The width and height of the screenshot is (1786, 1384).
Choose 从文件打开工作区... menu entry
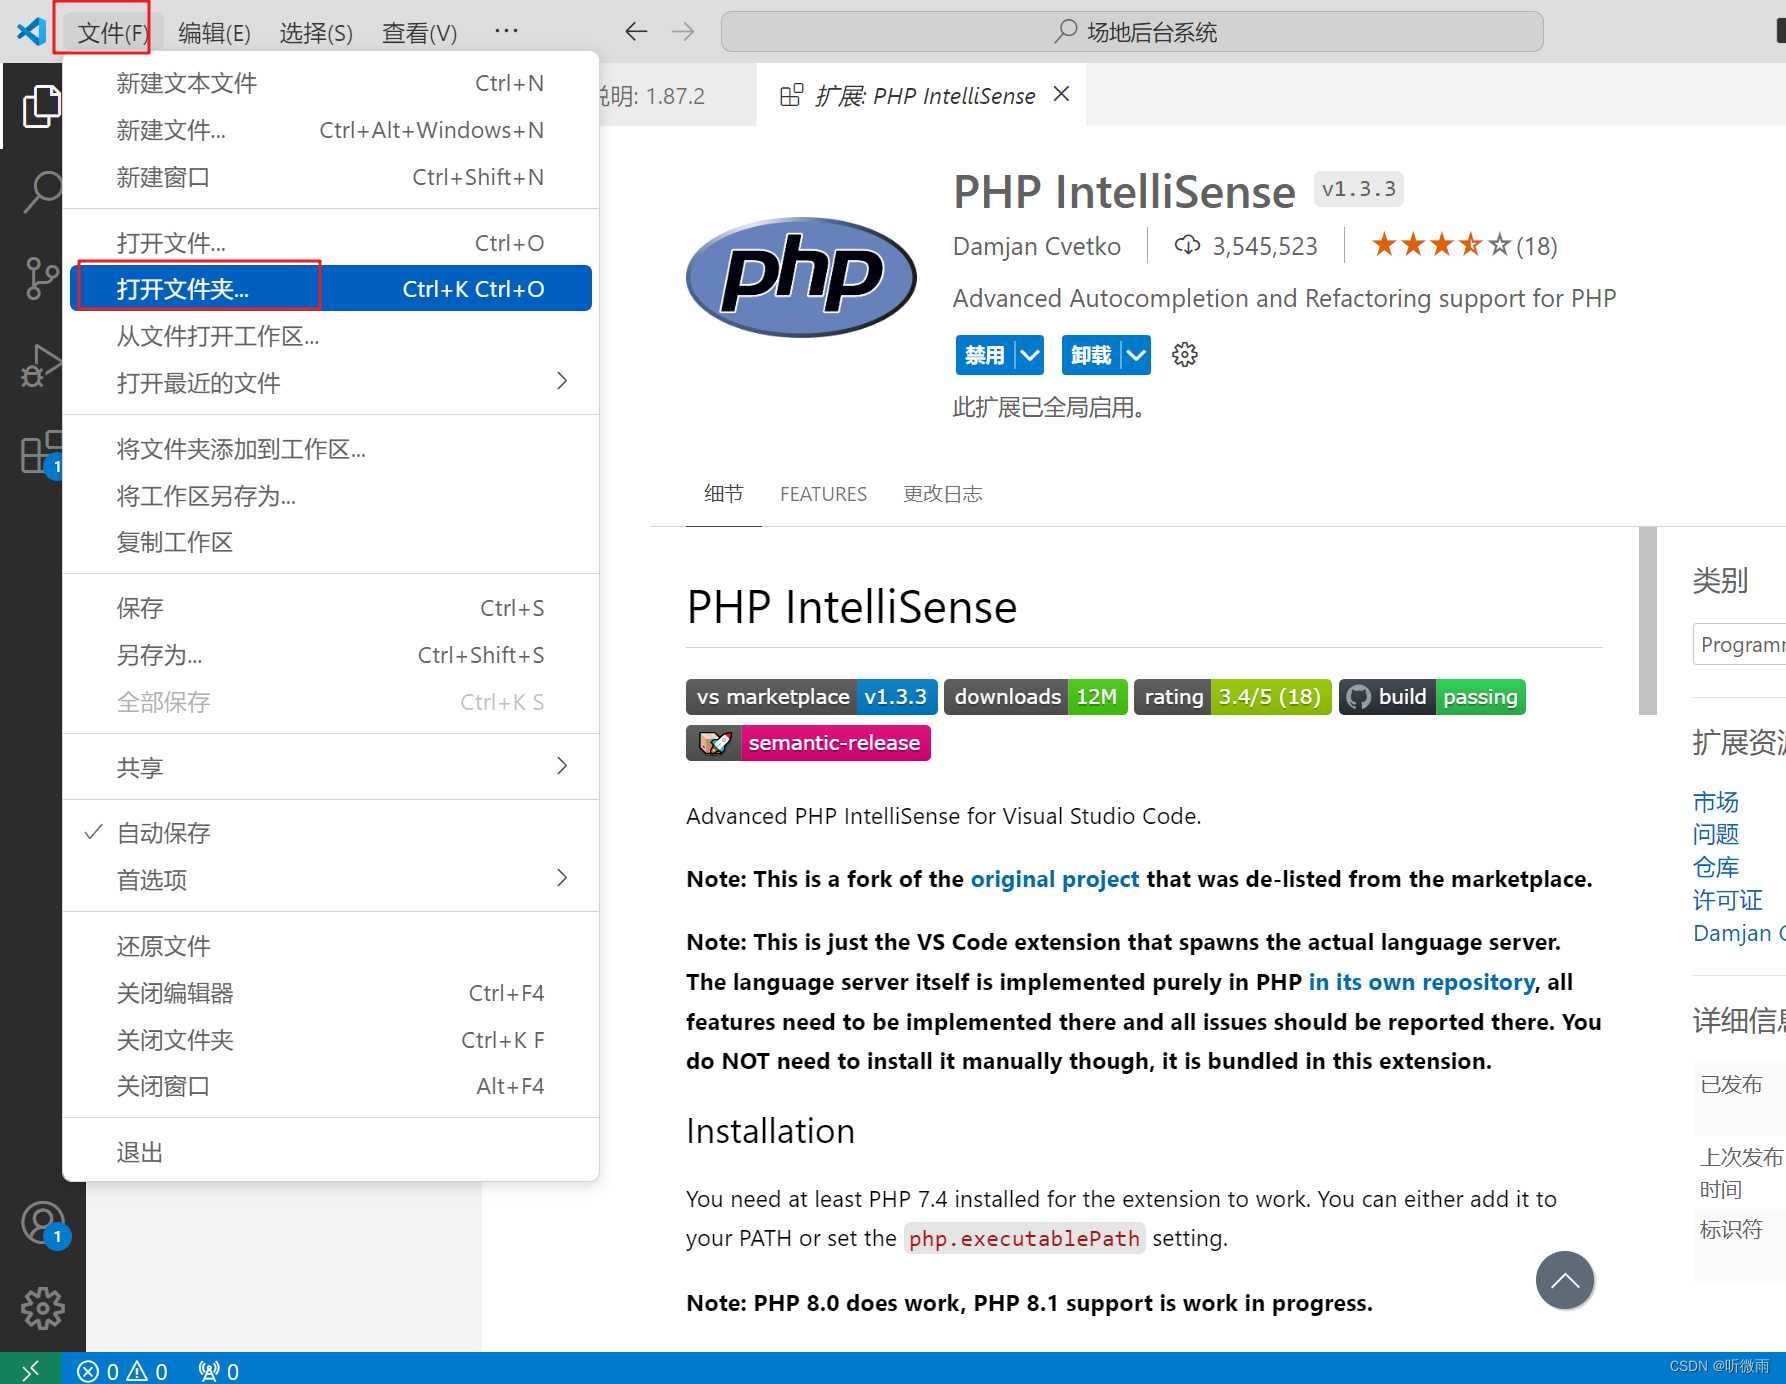click(330, 336)
